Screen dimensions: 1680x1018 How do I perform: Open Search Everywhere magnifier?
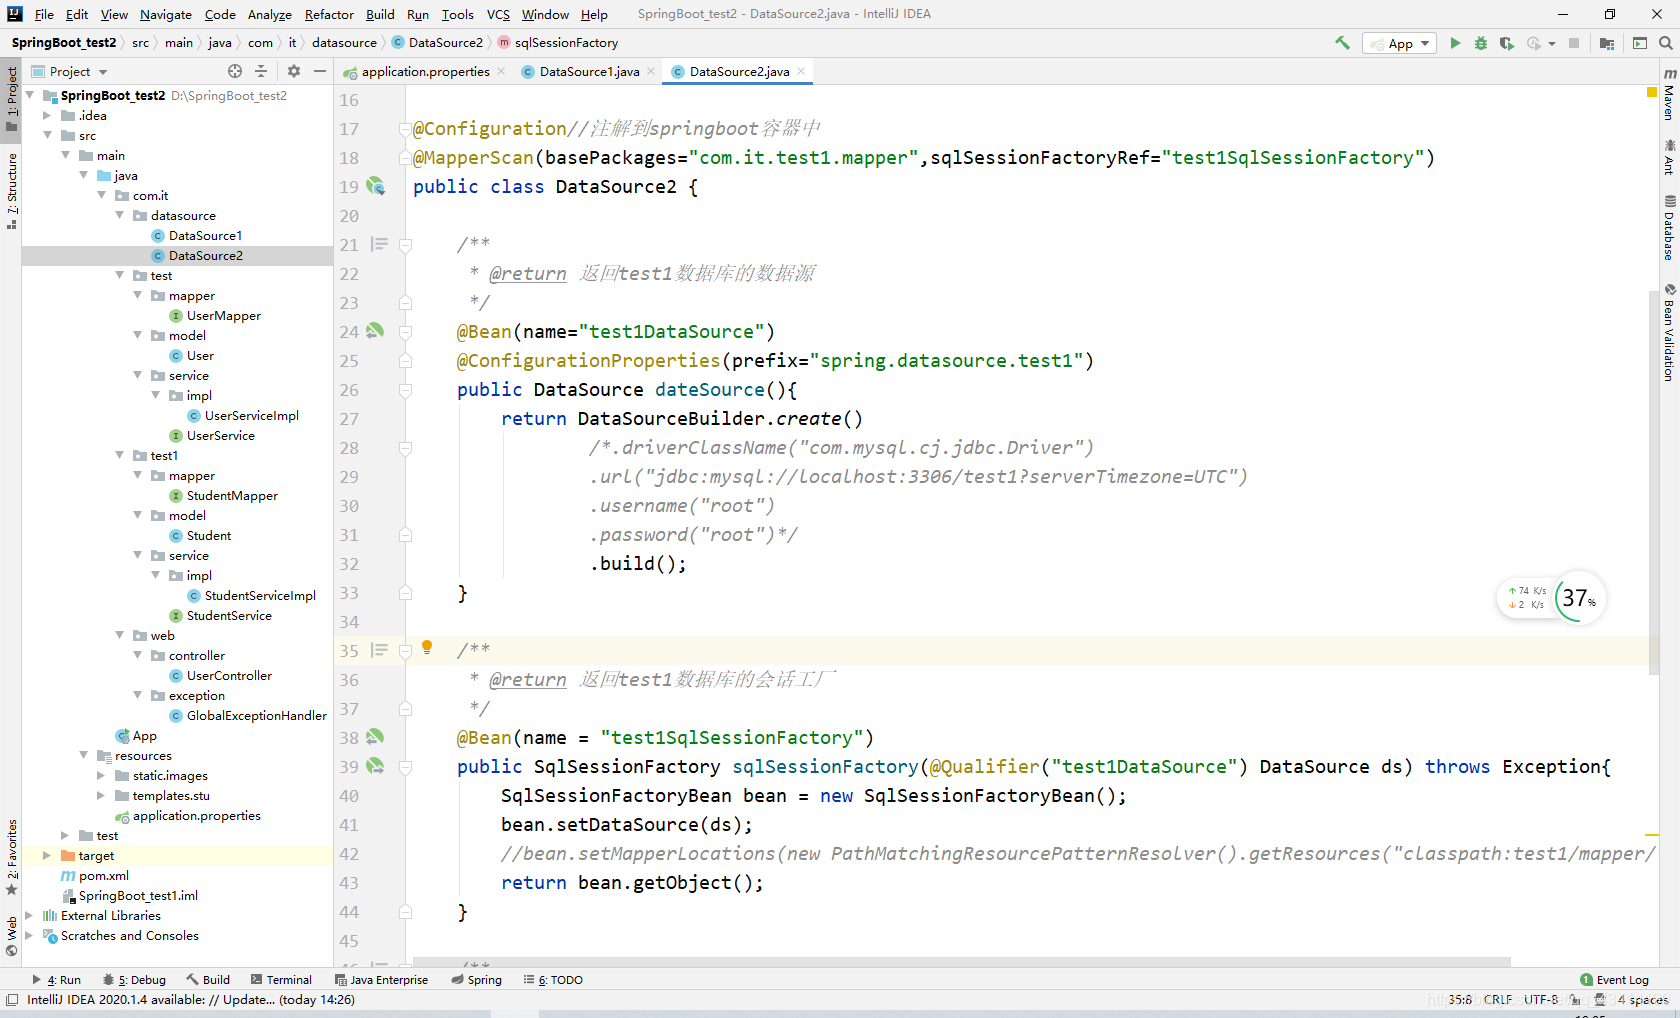click(1666, 43)
